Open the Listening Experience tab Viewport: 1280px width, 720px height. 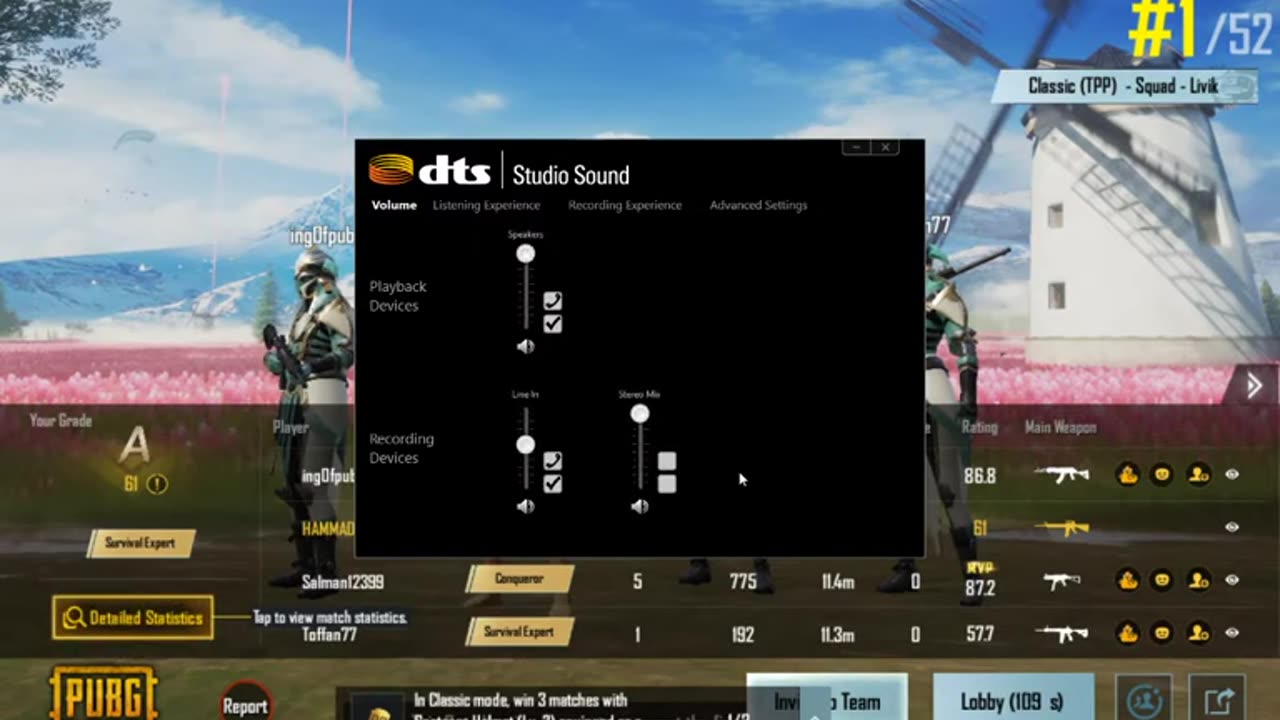486,205
